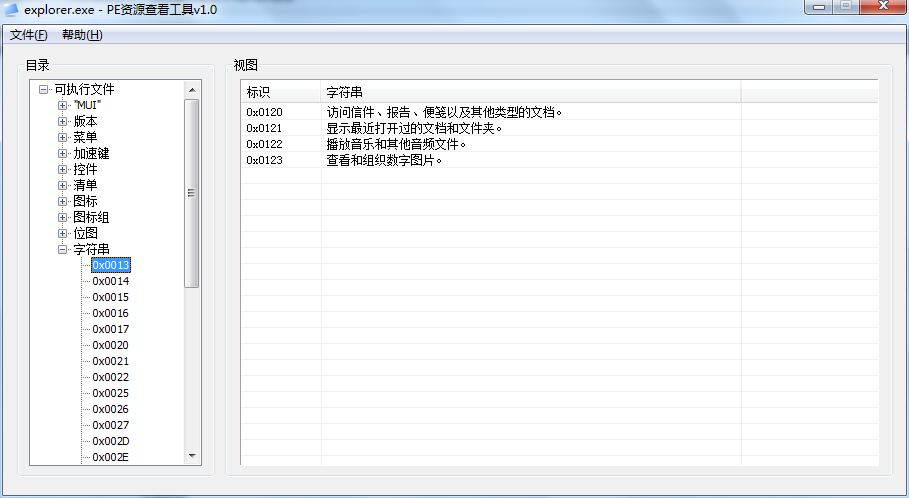The image size is (909, 498).
Task: Maximize the PE资源查看工具 window
Action: click(846, 7)
